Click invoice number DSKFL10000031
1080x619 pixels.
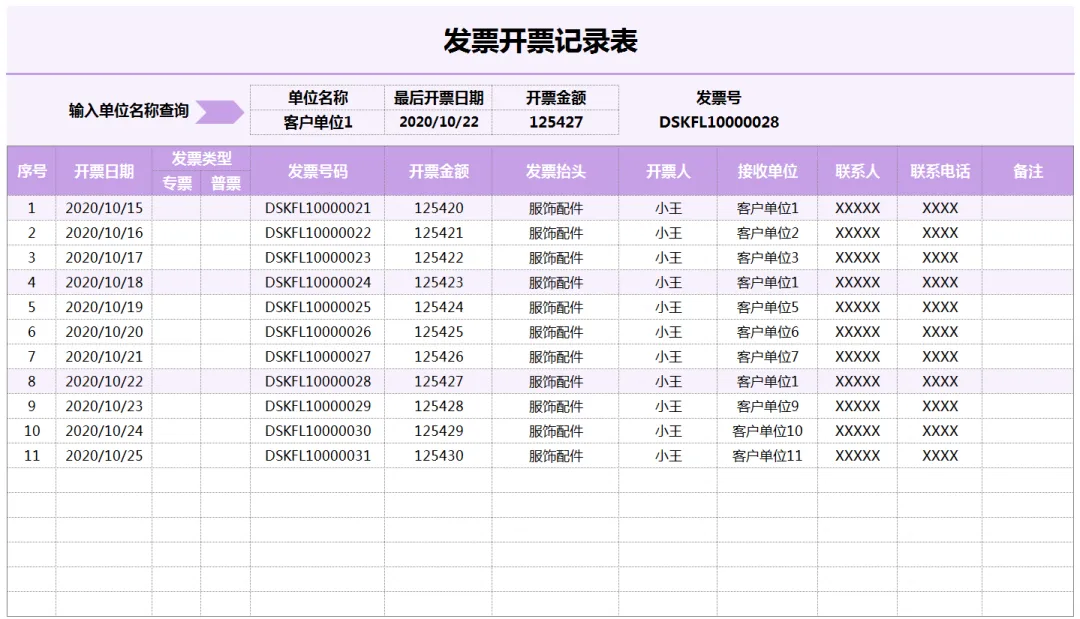point(318,456)
